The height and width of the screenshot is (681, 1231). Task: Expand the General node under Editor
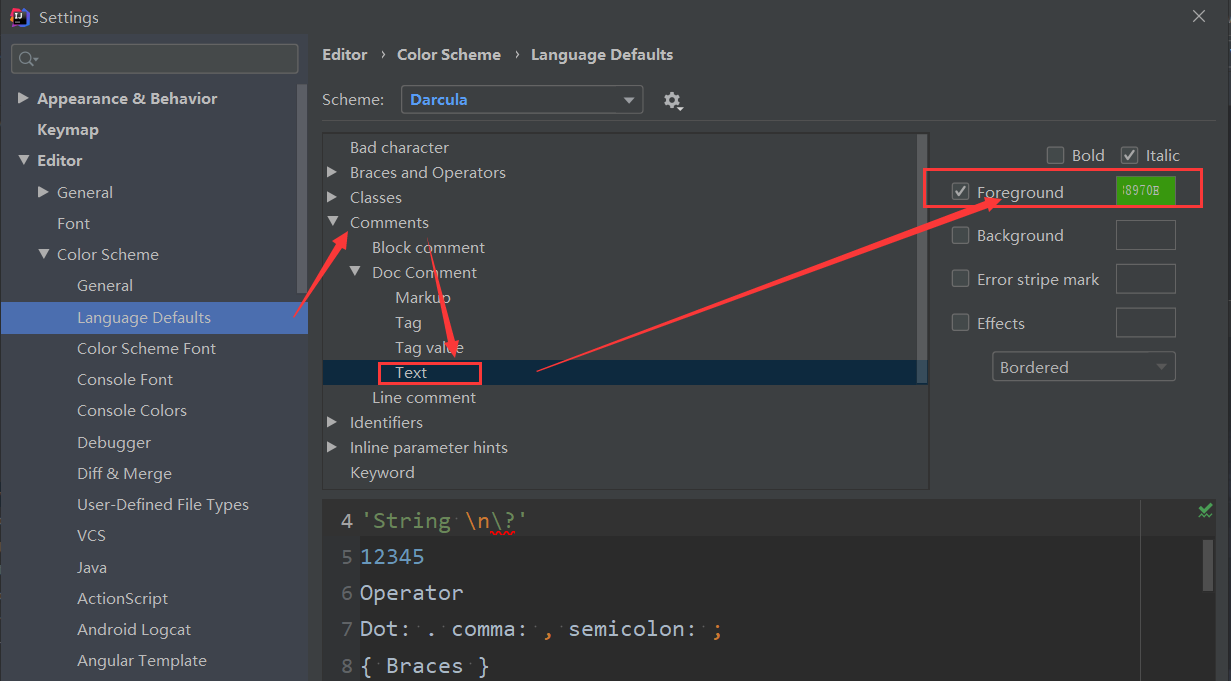pos(43,192)
